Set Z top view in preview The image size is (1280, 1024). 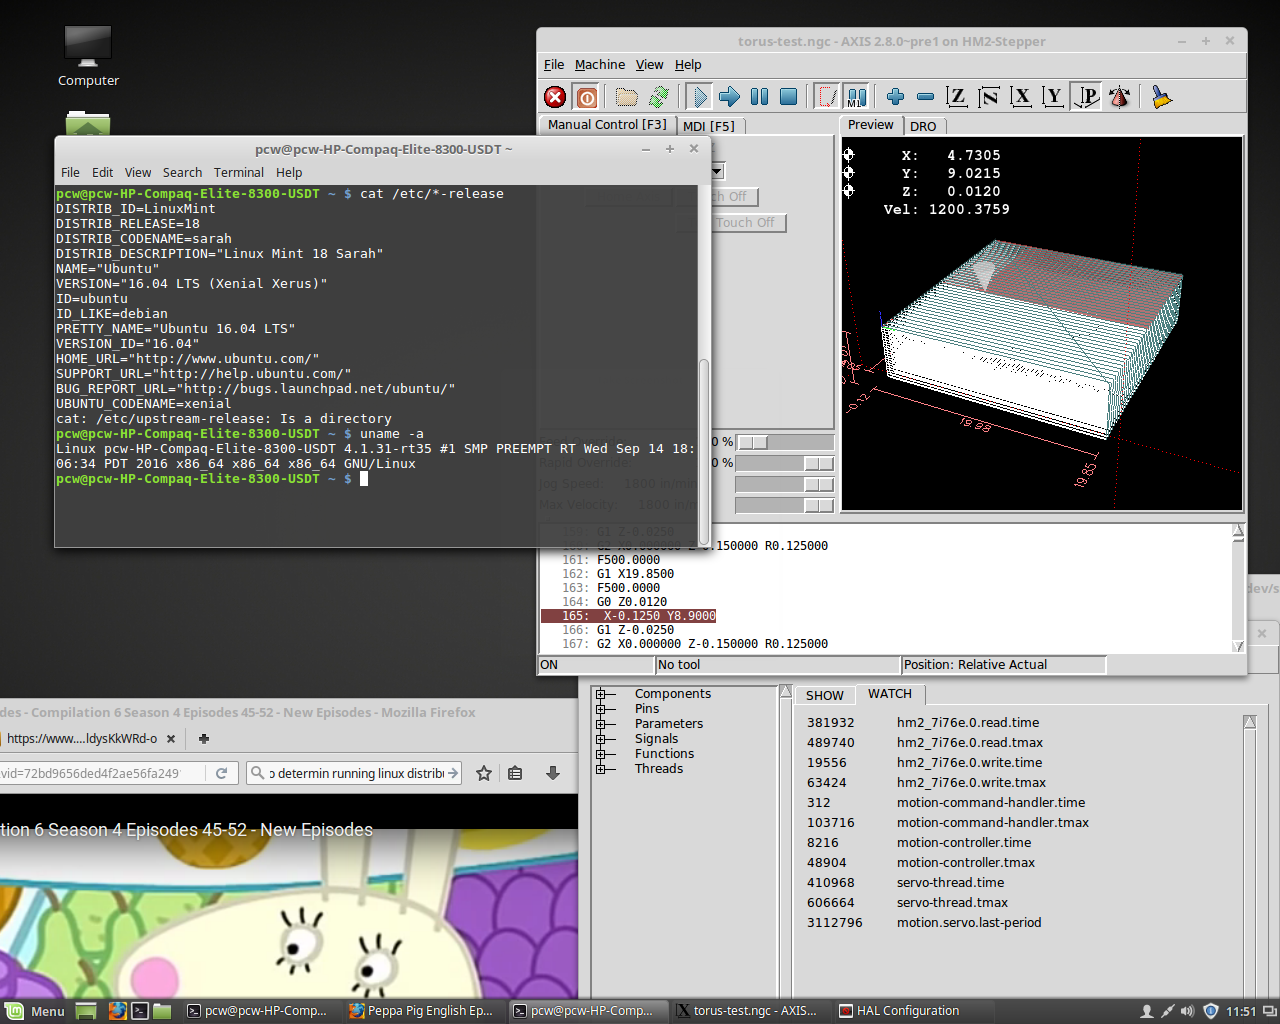point(957,97)
